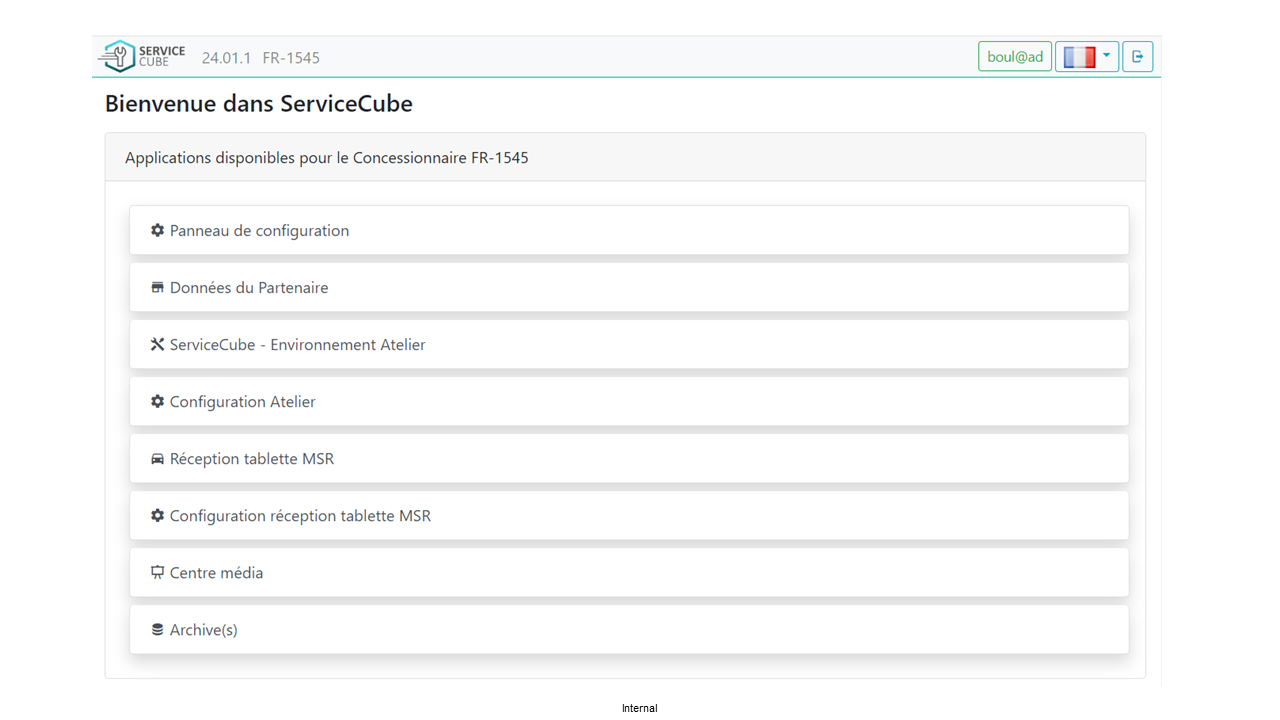1280x720 pixels.
Task: Click heading Bienvenue dans ServiceCube
Action: tap(259, 103)
